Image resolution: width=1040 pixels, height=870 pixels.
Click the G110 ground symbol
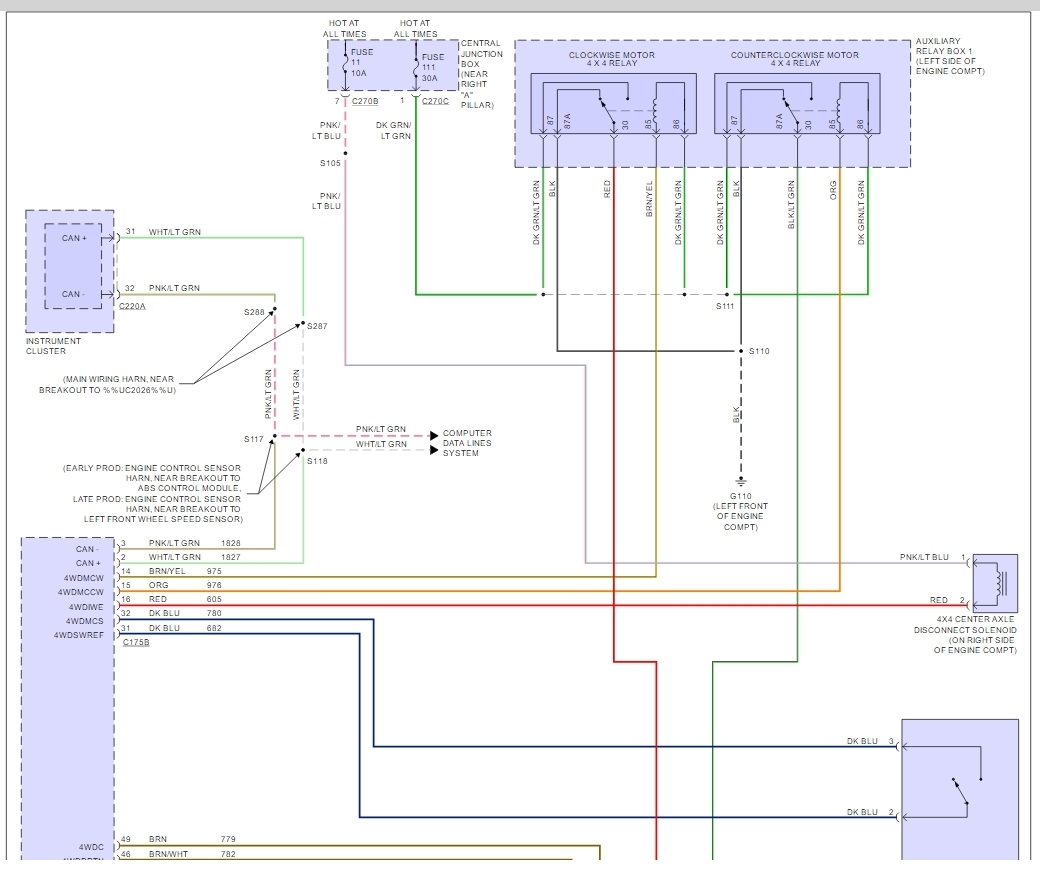tap(741, 482)
